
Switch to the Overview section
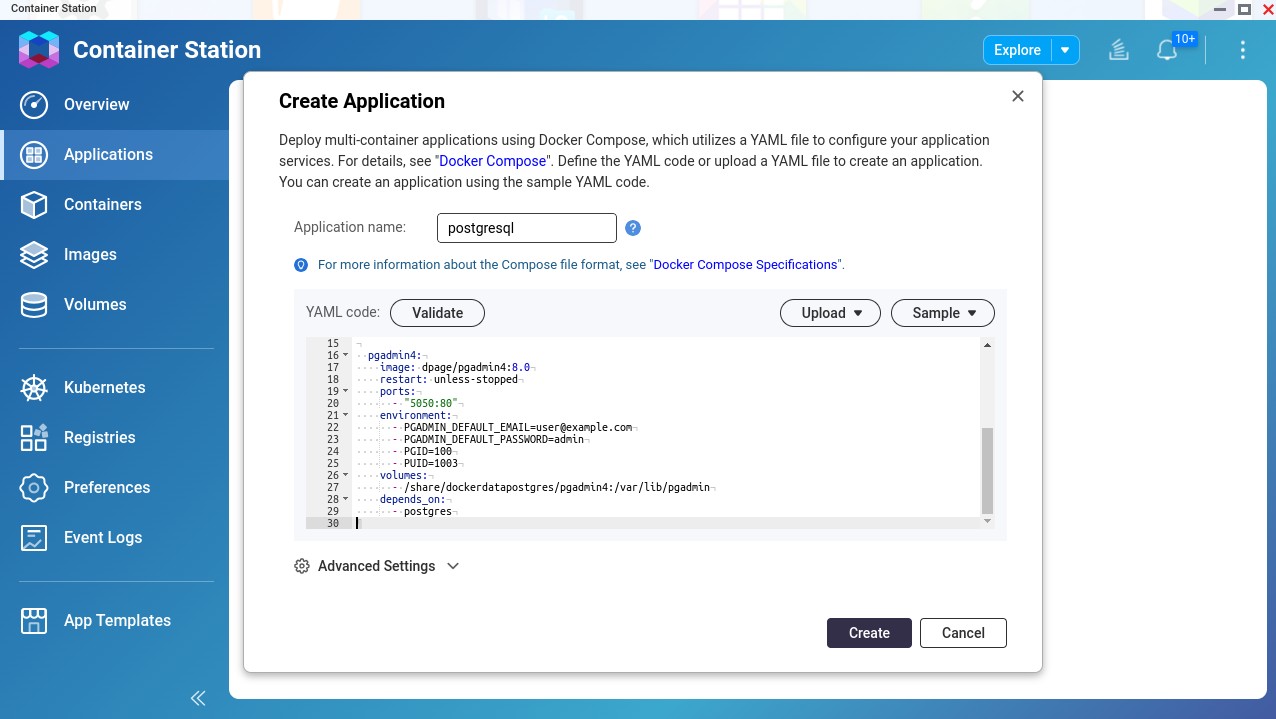96,104
